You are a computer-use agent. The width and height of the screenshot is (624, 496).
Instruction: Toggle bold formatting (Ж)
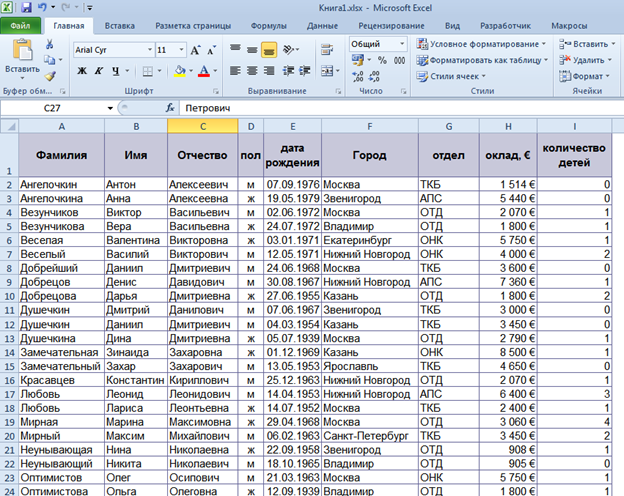[x=82, y=71]
